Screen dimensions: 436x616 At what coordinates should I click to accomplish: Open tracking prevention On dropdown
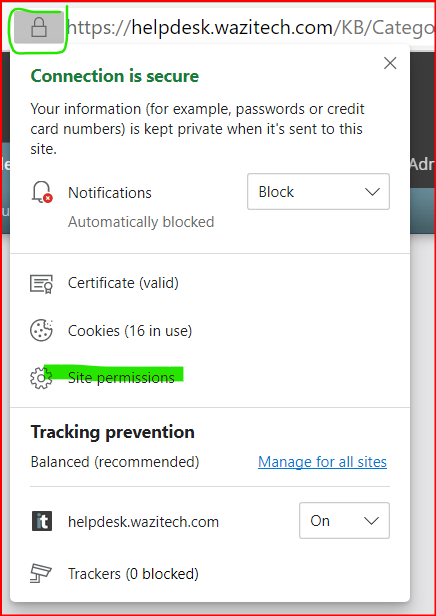pos(344,521)
